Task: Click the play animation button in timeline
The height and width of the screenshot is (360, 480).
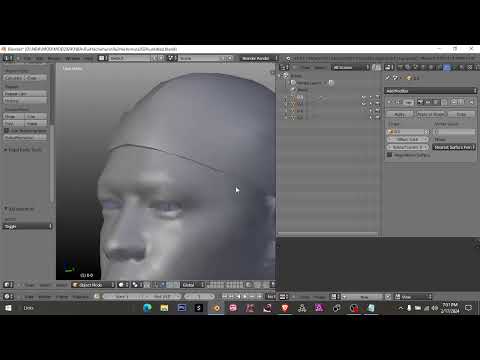Action: (245, 296)
